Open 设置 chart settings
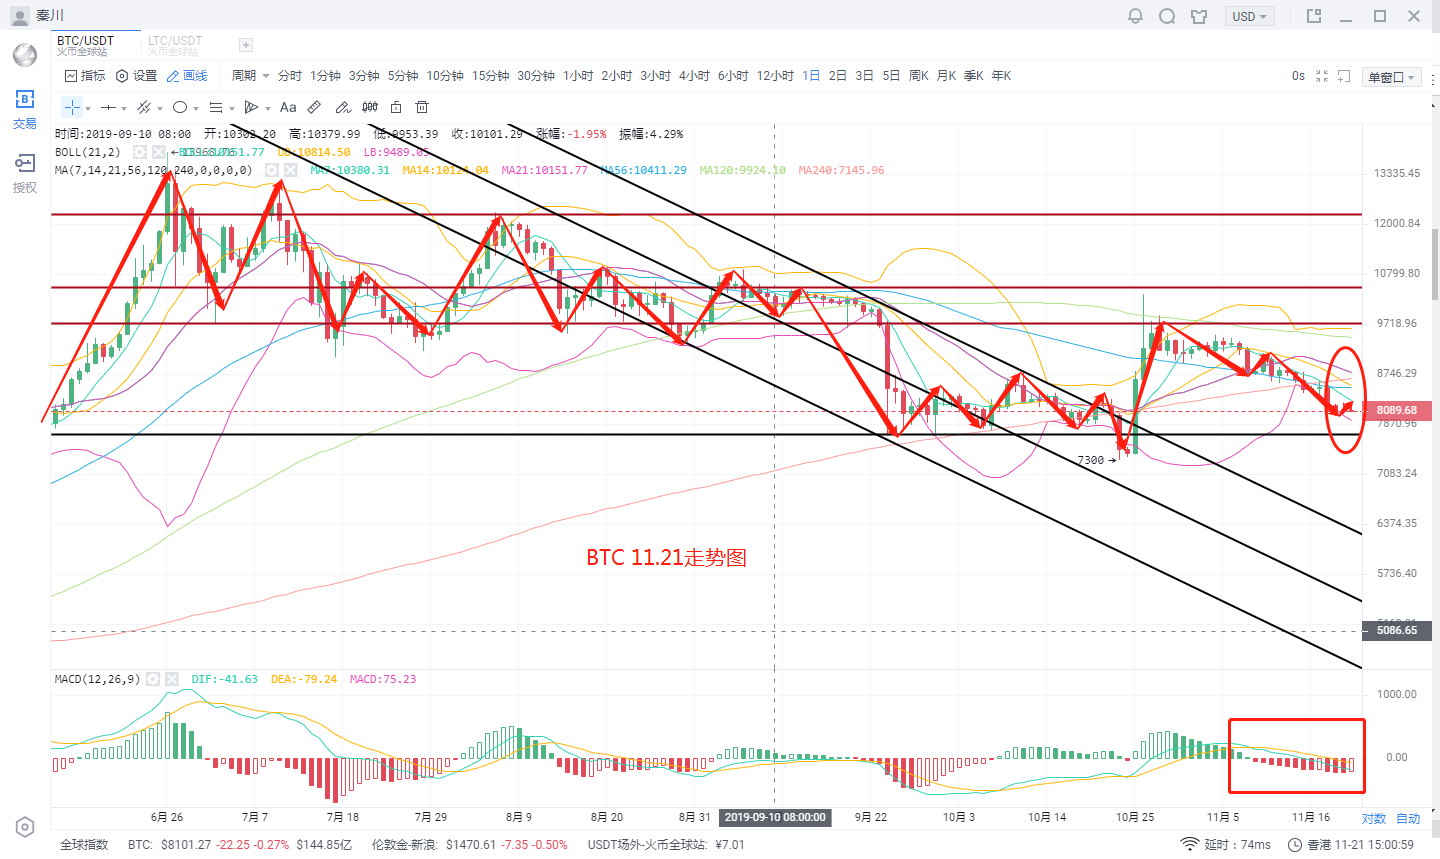Image resolution: width=1440 pixels, height=859 pixels. [137, 76]
